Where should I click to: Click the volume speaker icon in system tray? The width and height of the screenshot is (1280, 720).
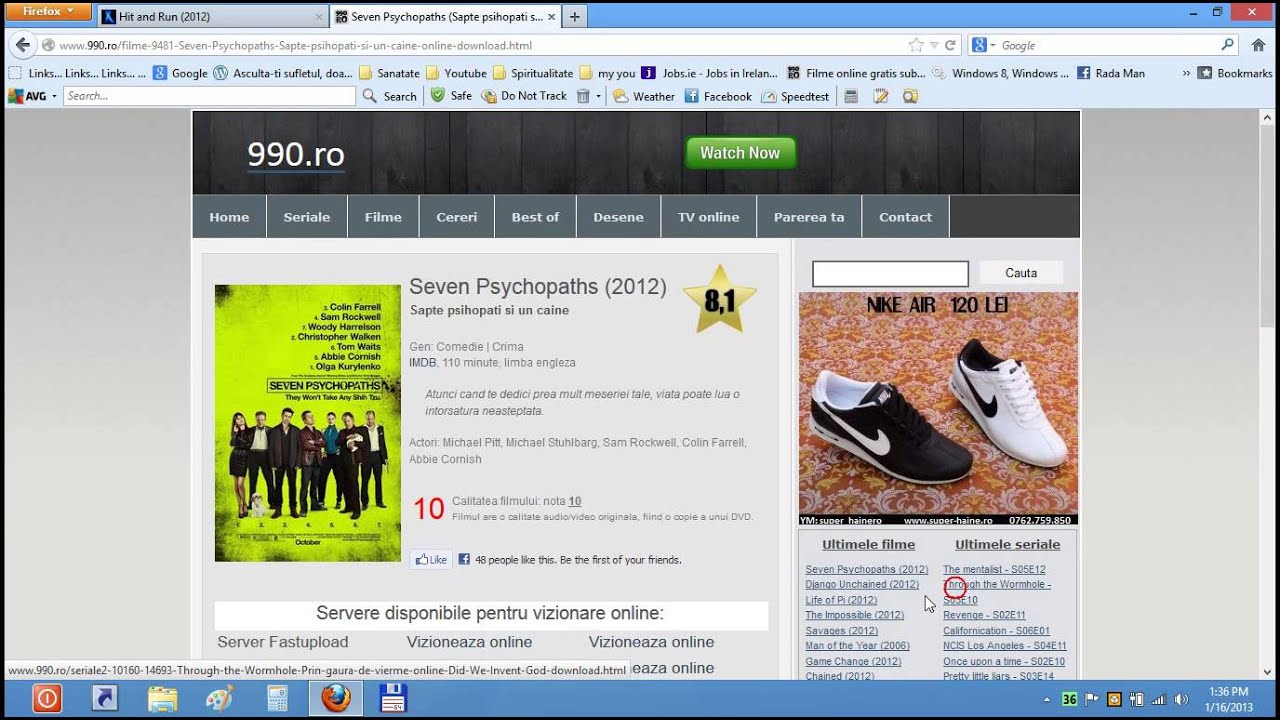click(1180, 699)
